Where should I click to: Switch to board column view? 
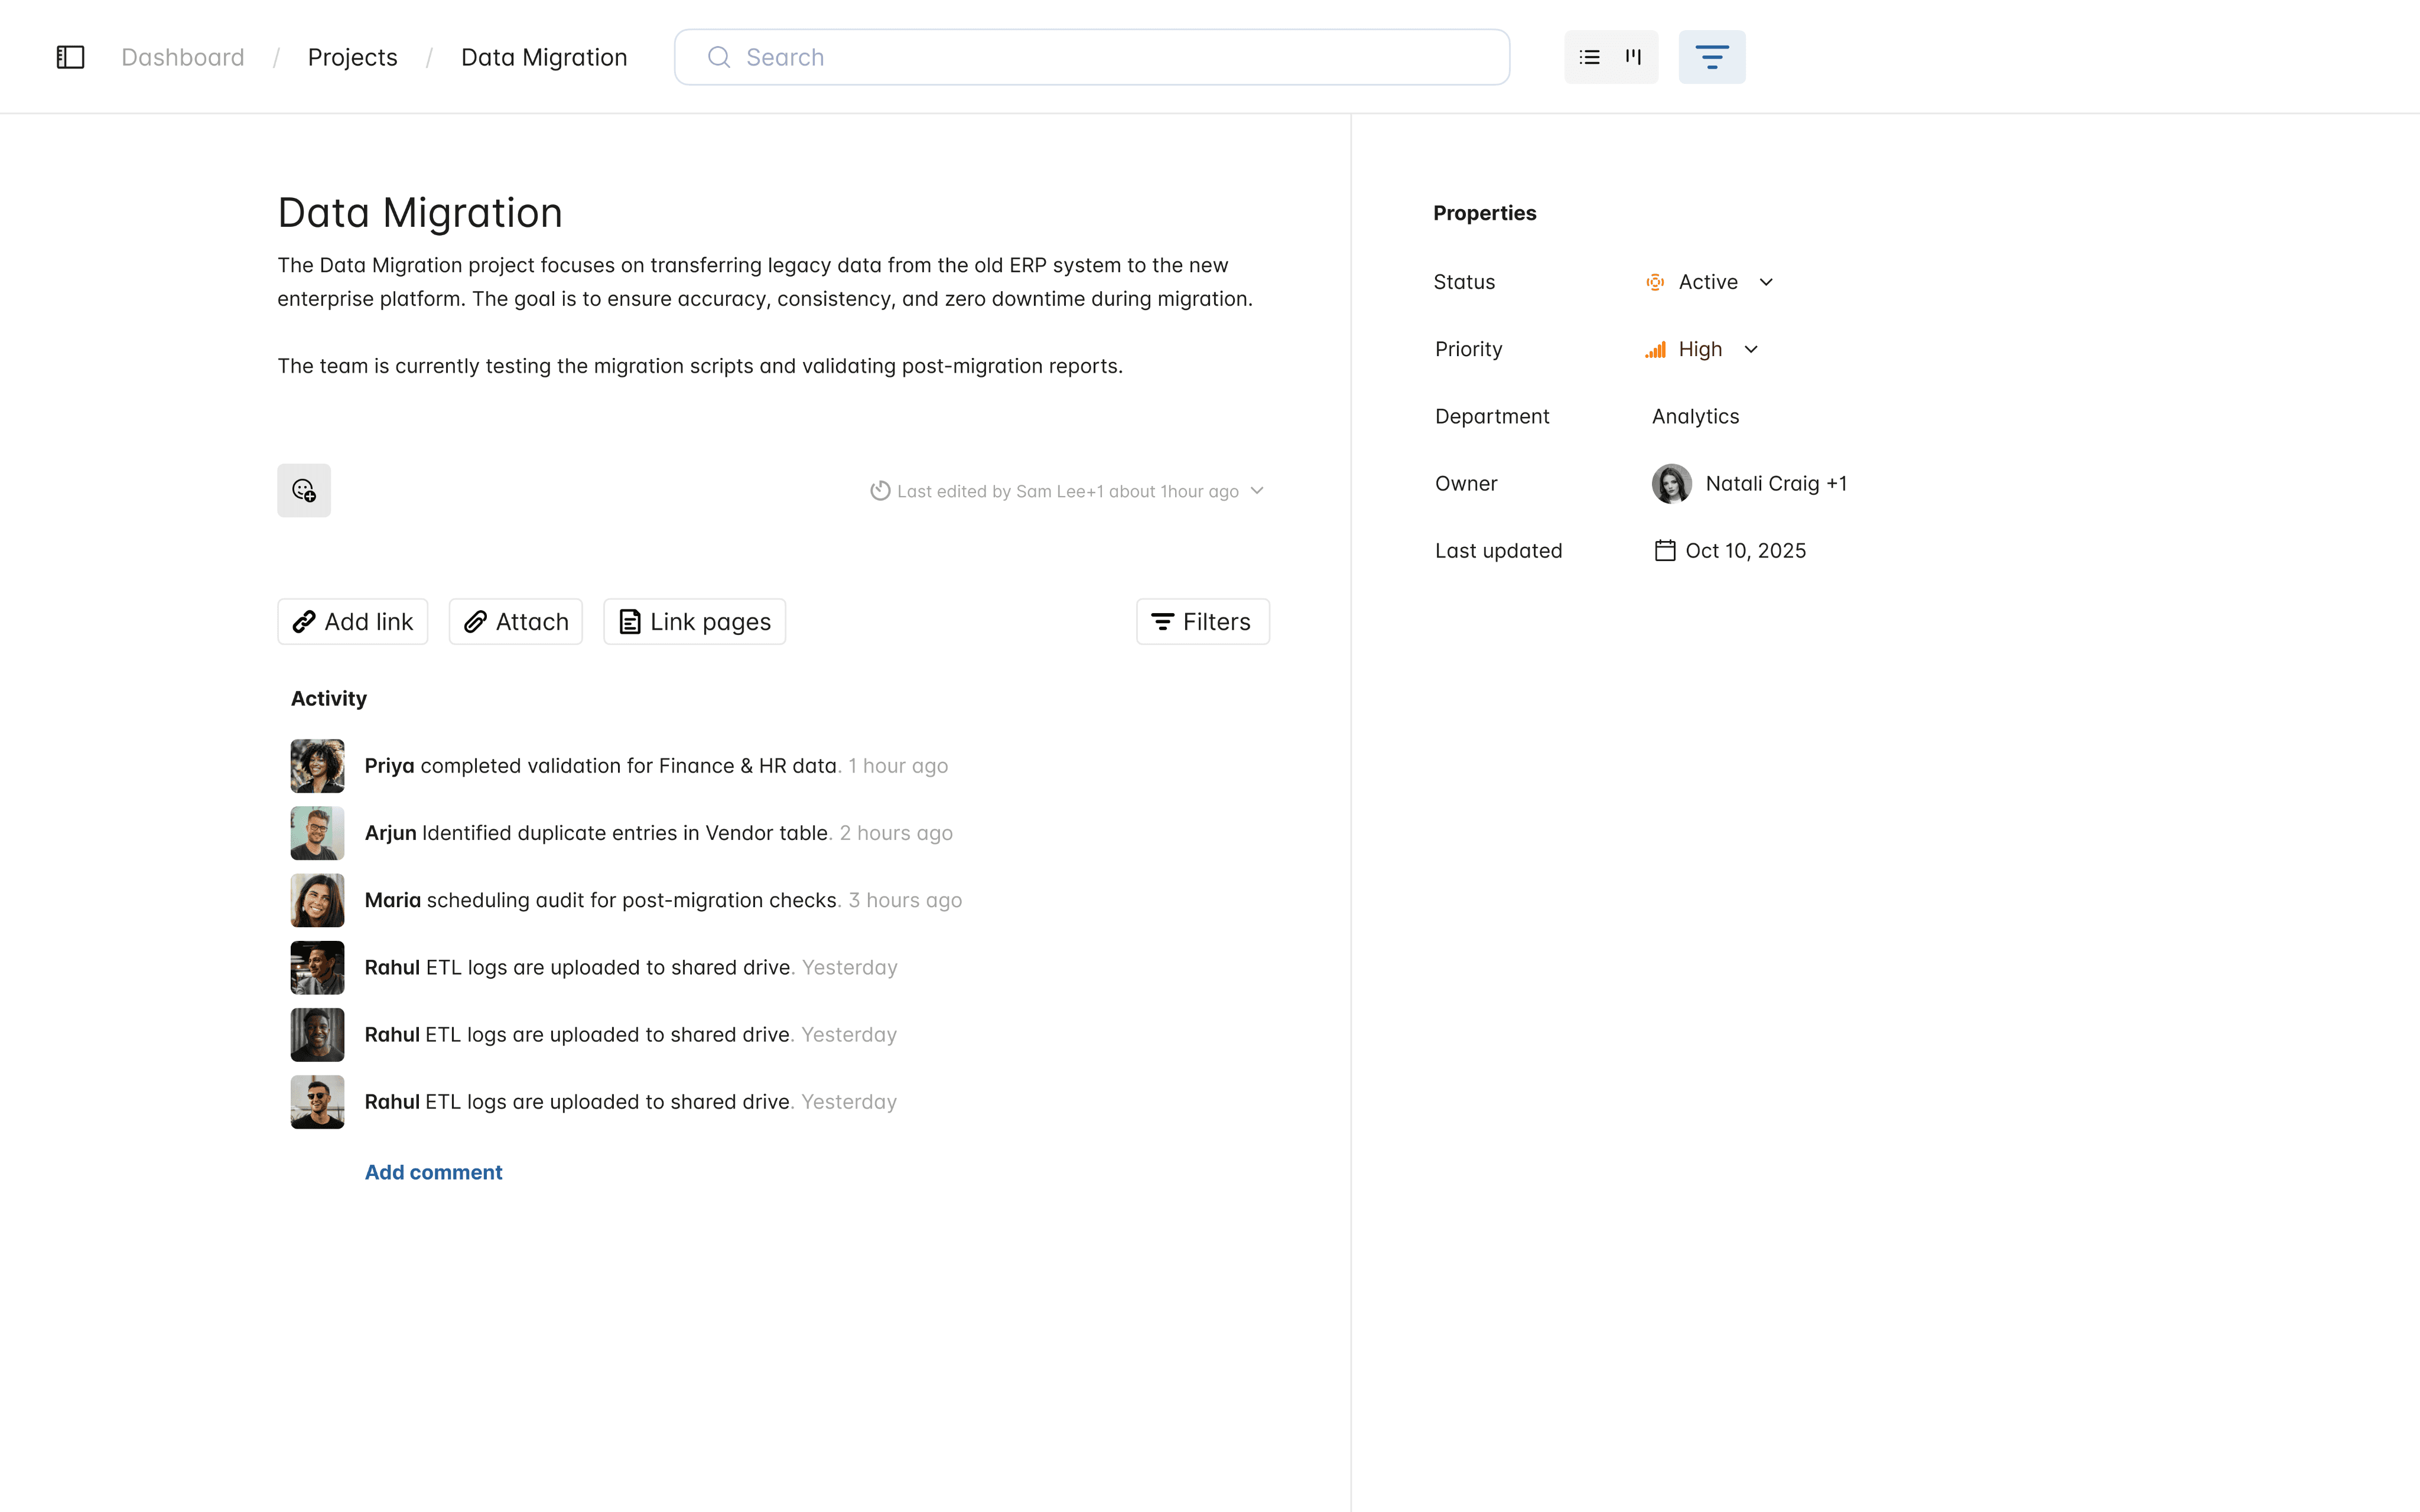tap(1633, 57)
